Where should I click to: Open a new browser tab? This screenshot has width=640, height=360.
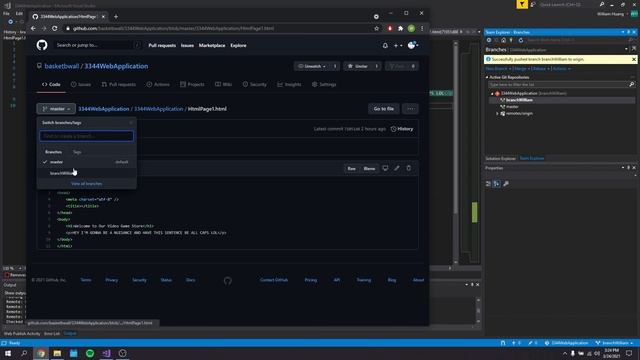coord(116,16)
